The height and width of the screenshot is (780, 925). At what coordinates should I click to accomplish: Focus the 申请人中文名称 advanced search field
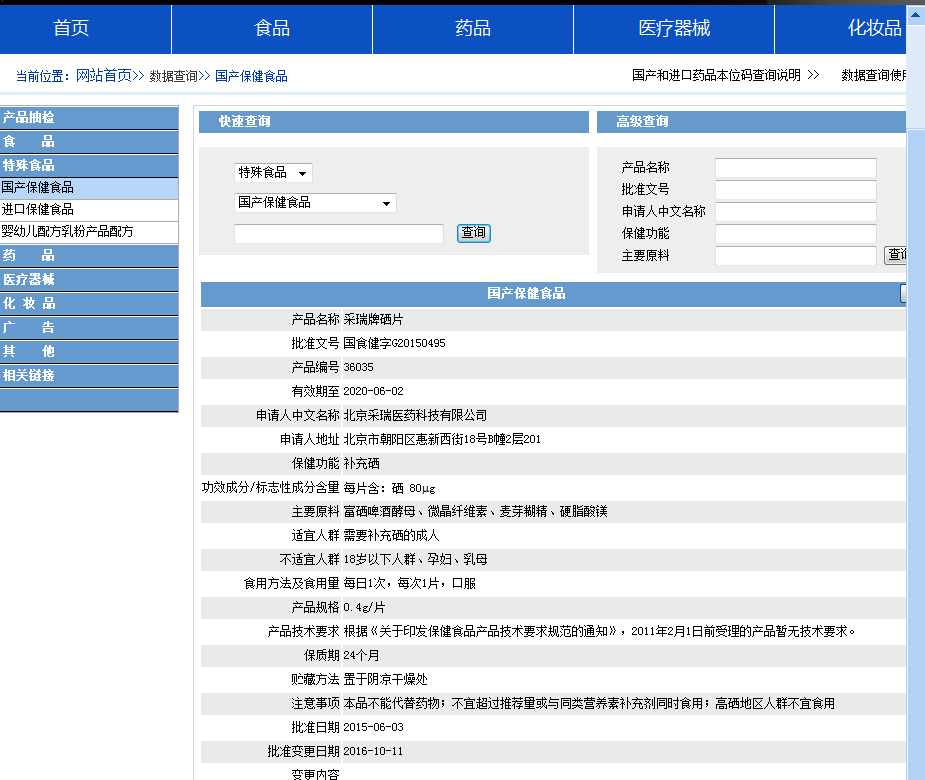pyautogui.click(x=796, y=212)
